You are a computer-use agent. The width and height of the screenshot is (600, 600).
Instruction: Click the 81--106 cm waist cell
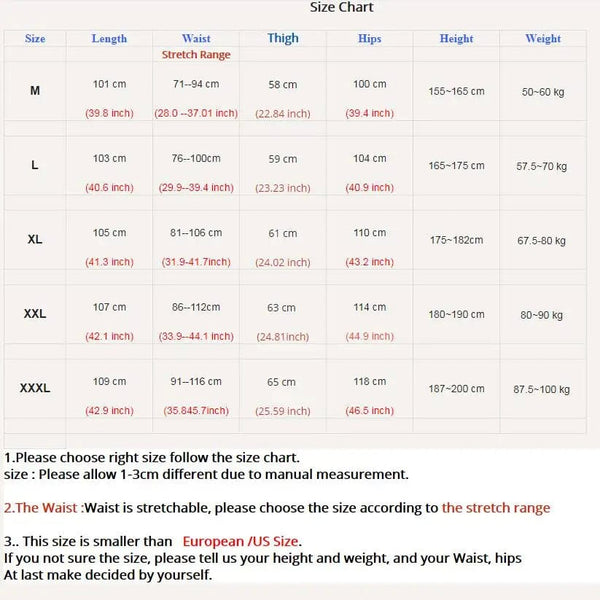tap(196, 233)
